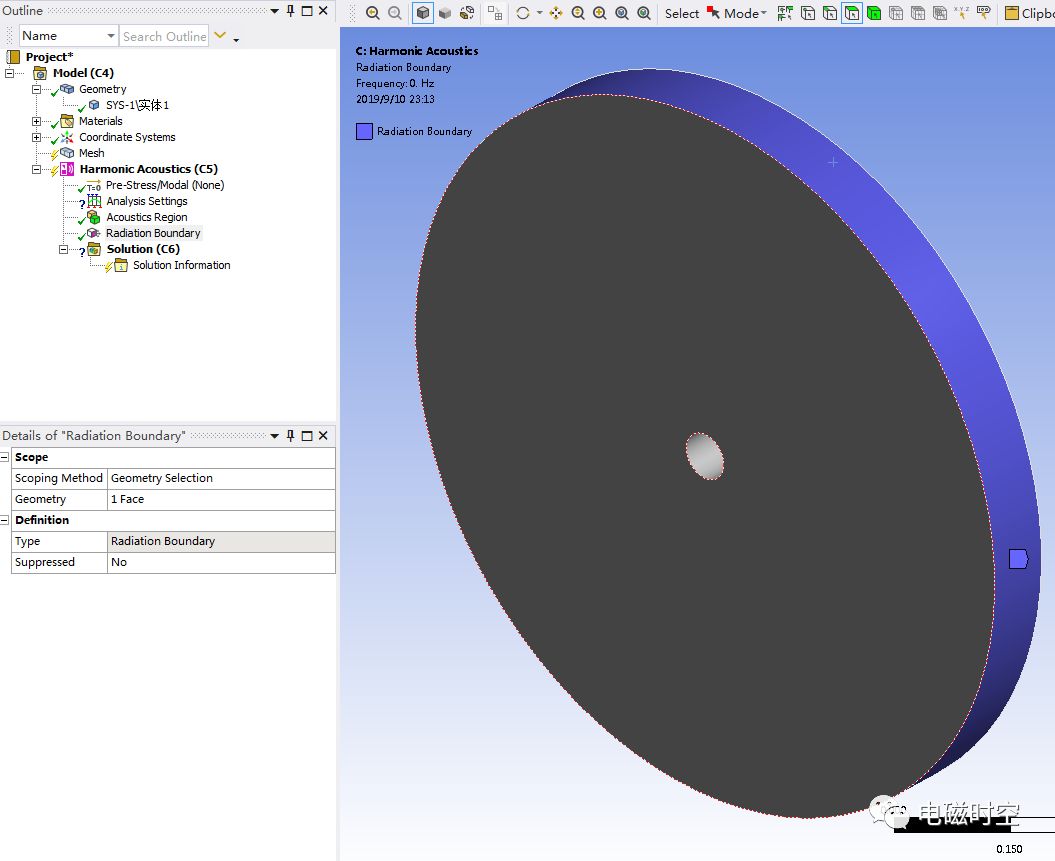Click the label selection icon
The image size is (1055, 861).
point(984,13)
